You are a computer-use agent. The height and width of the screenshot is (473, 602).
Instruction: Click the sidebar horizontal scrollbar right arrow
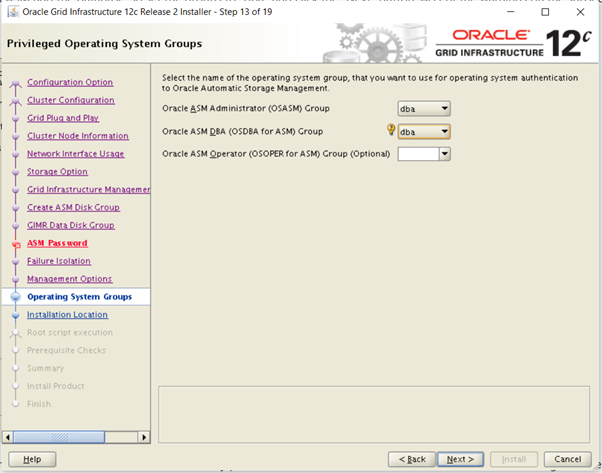[x=144, y=436]
